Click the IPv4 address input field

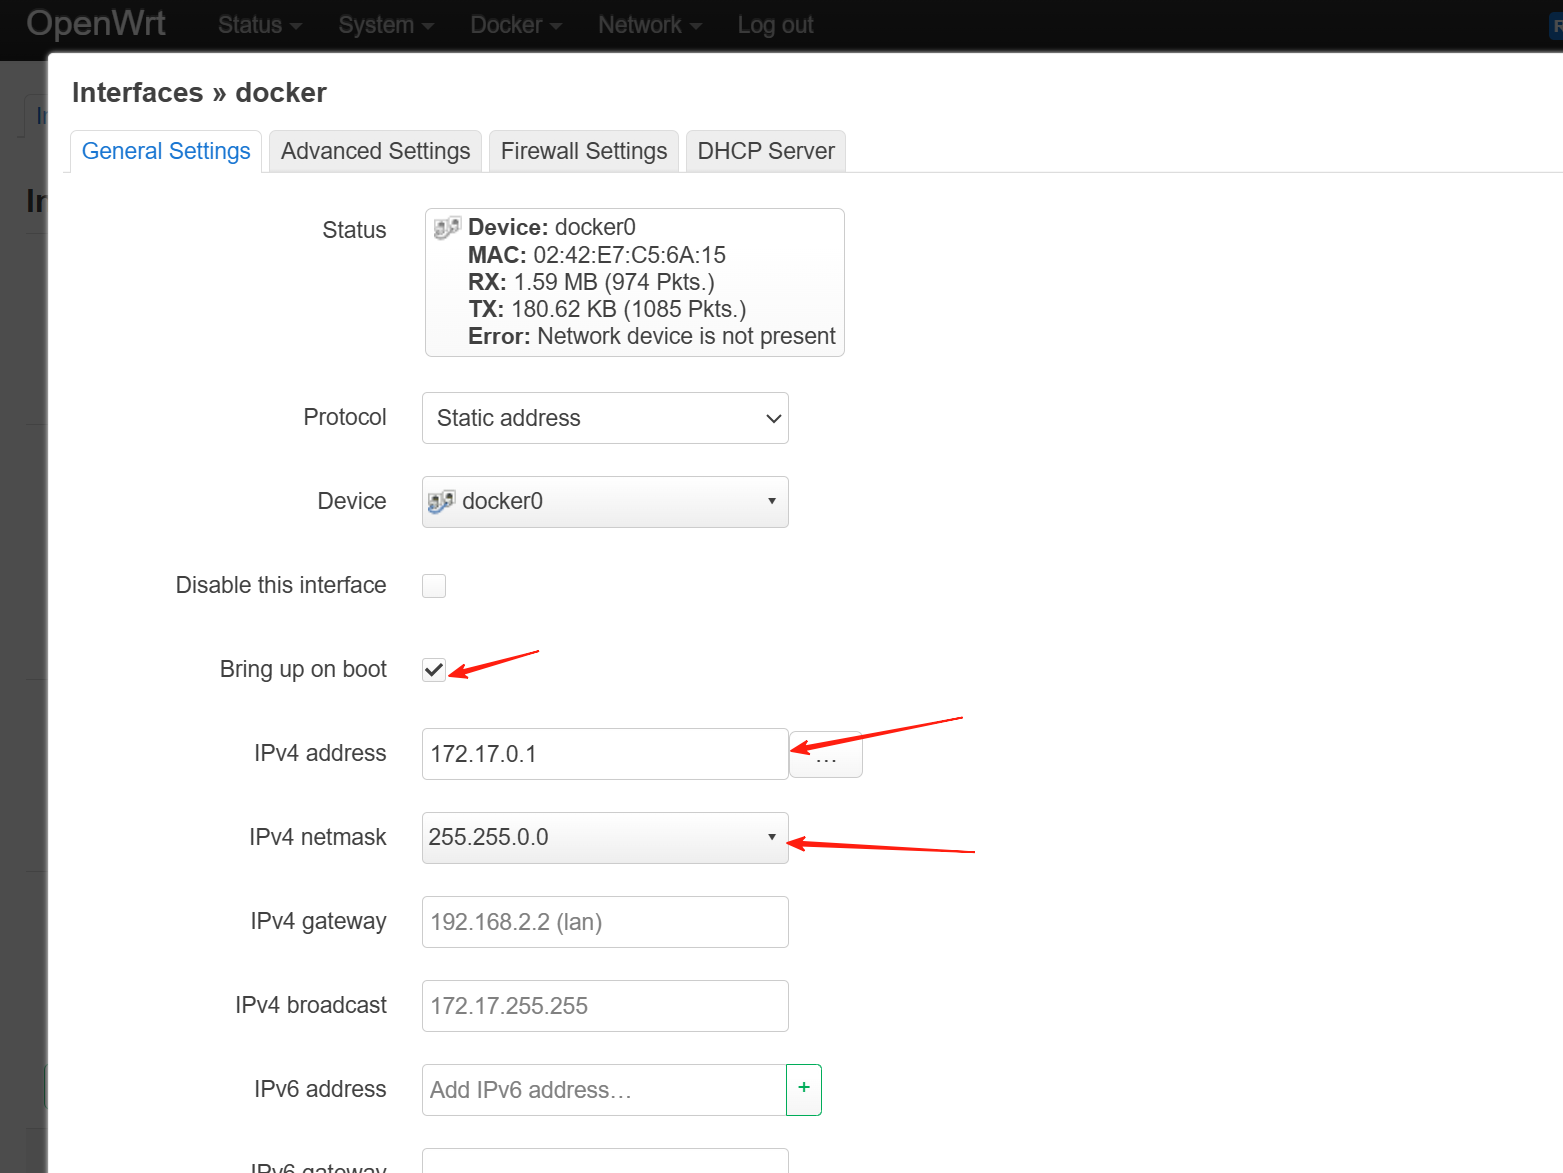(605, 754)
